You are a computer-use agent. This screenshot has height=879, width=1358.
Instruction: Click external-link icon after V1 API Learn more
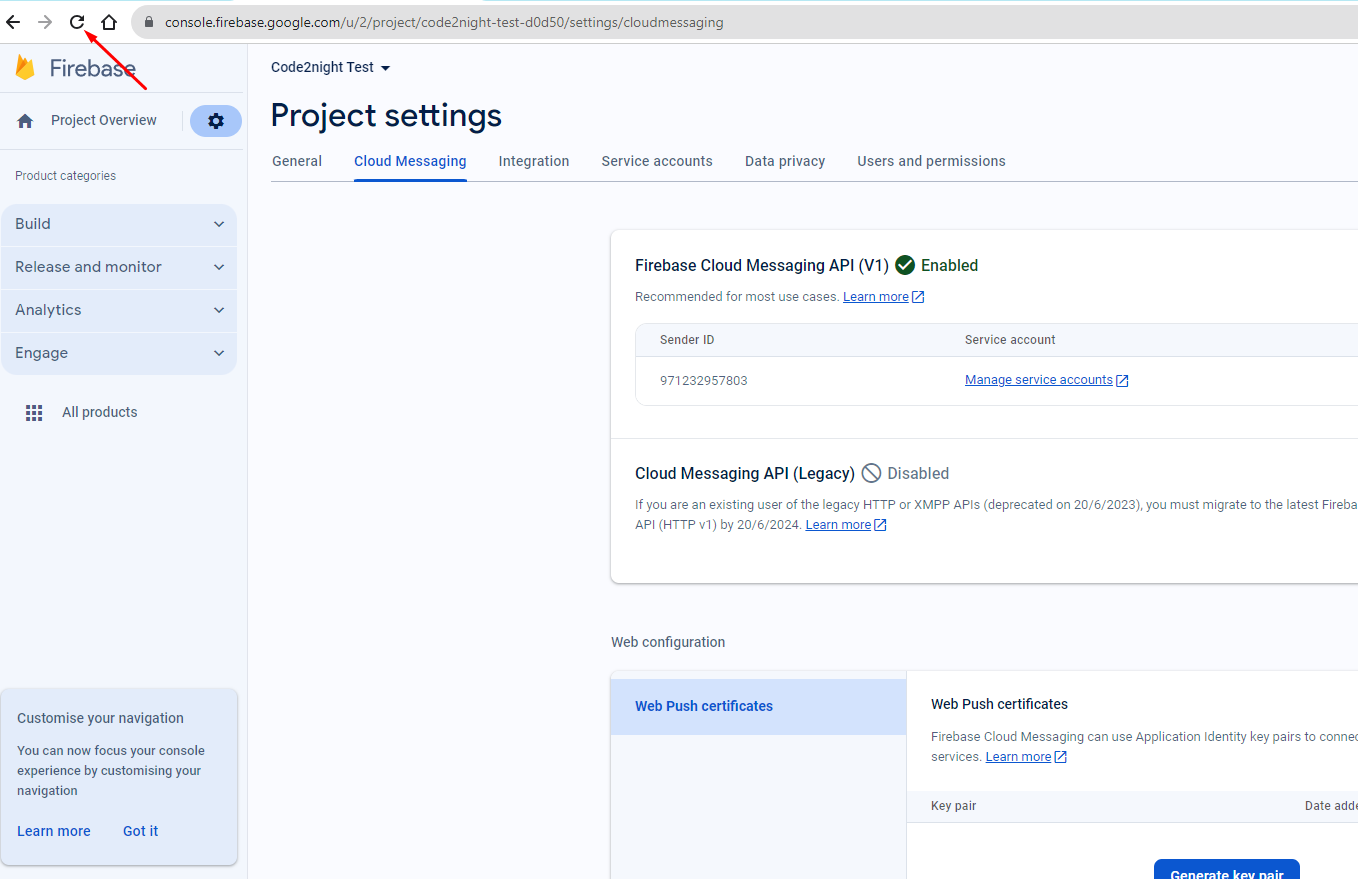918,297
